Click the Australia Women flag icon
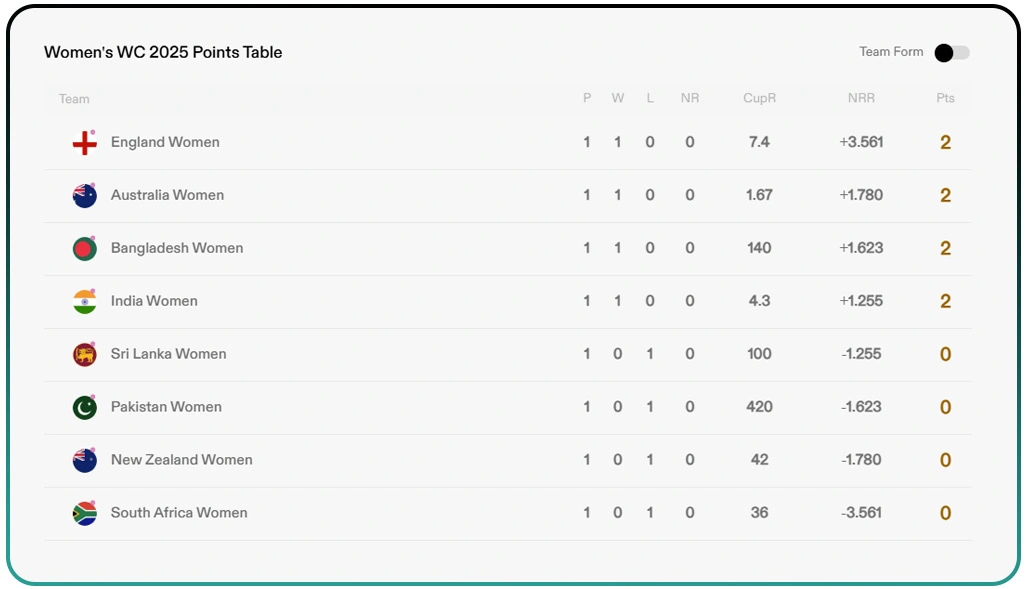This screenshot has height=589, width=1026. point(85,196)
